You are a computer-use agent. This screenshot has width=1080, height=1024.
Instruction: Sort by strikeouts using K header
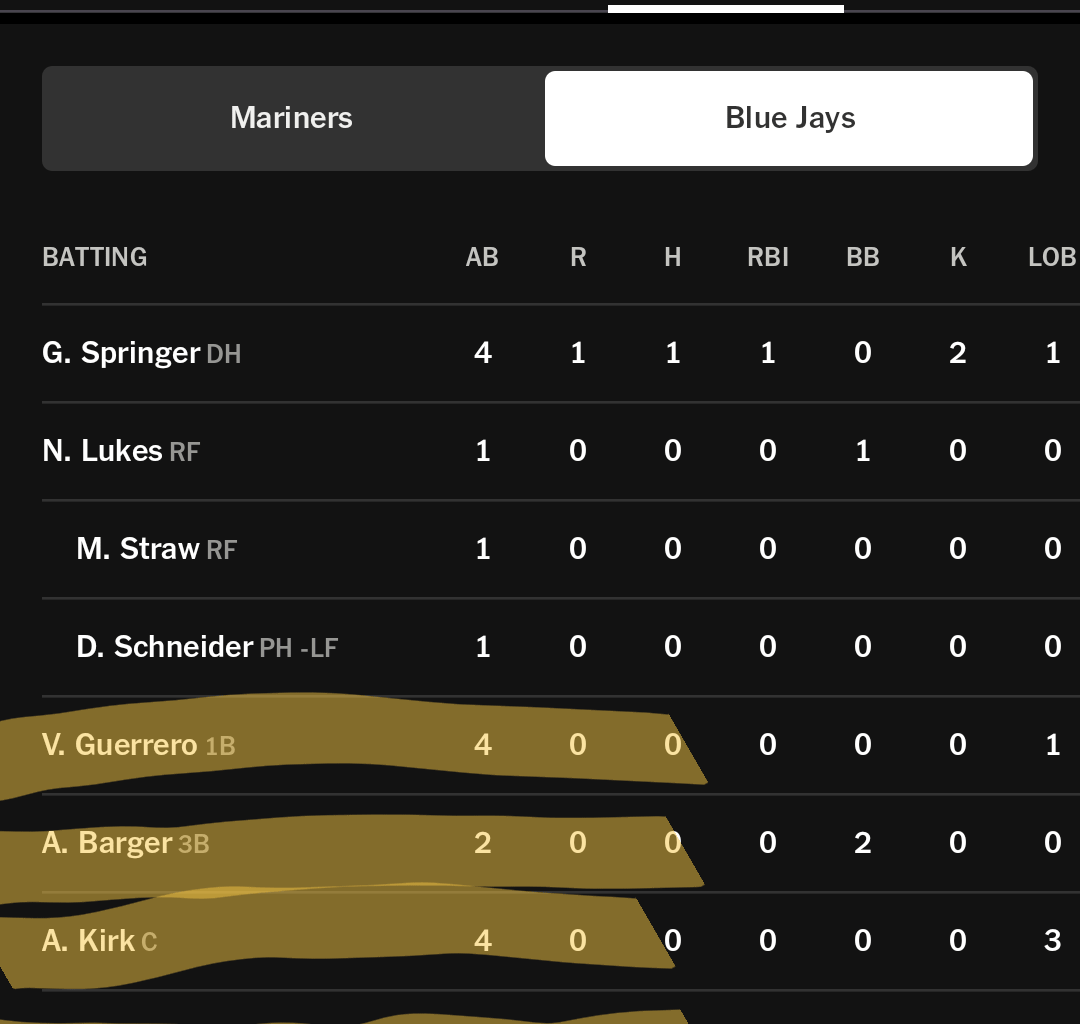pos(957,257)
